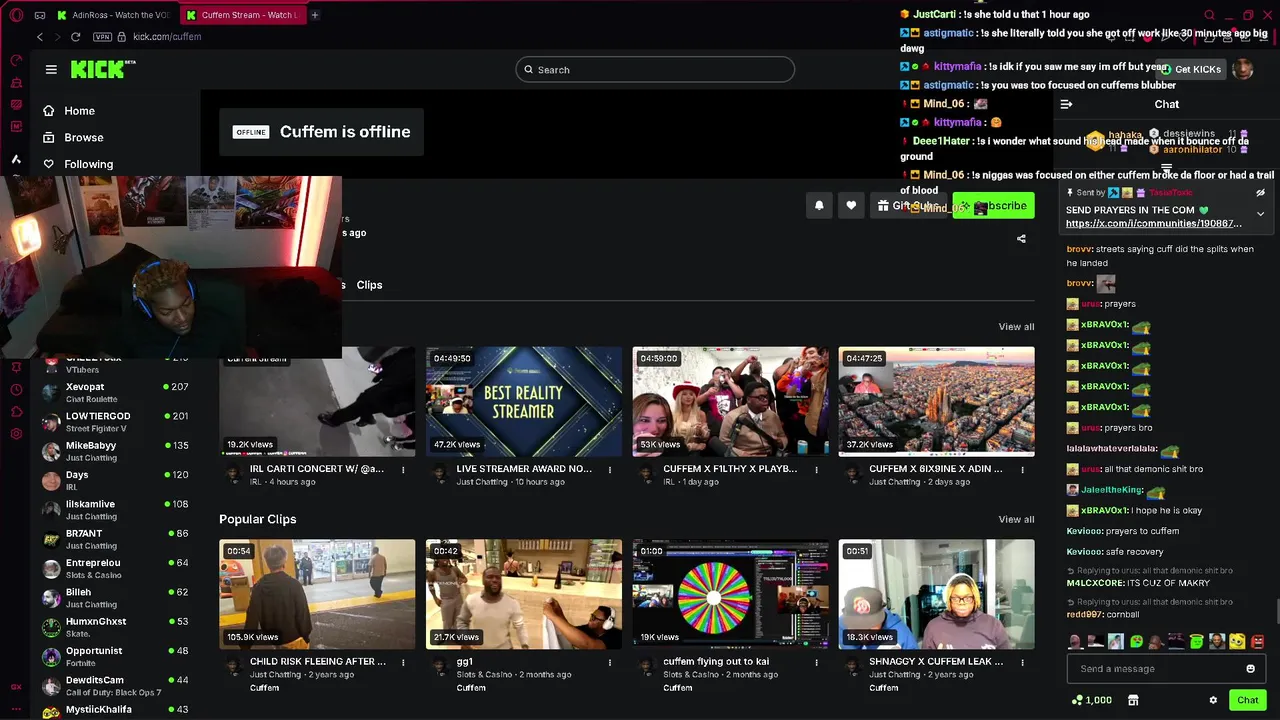Go to Home in sidebar

[80, 111]
